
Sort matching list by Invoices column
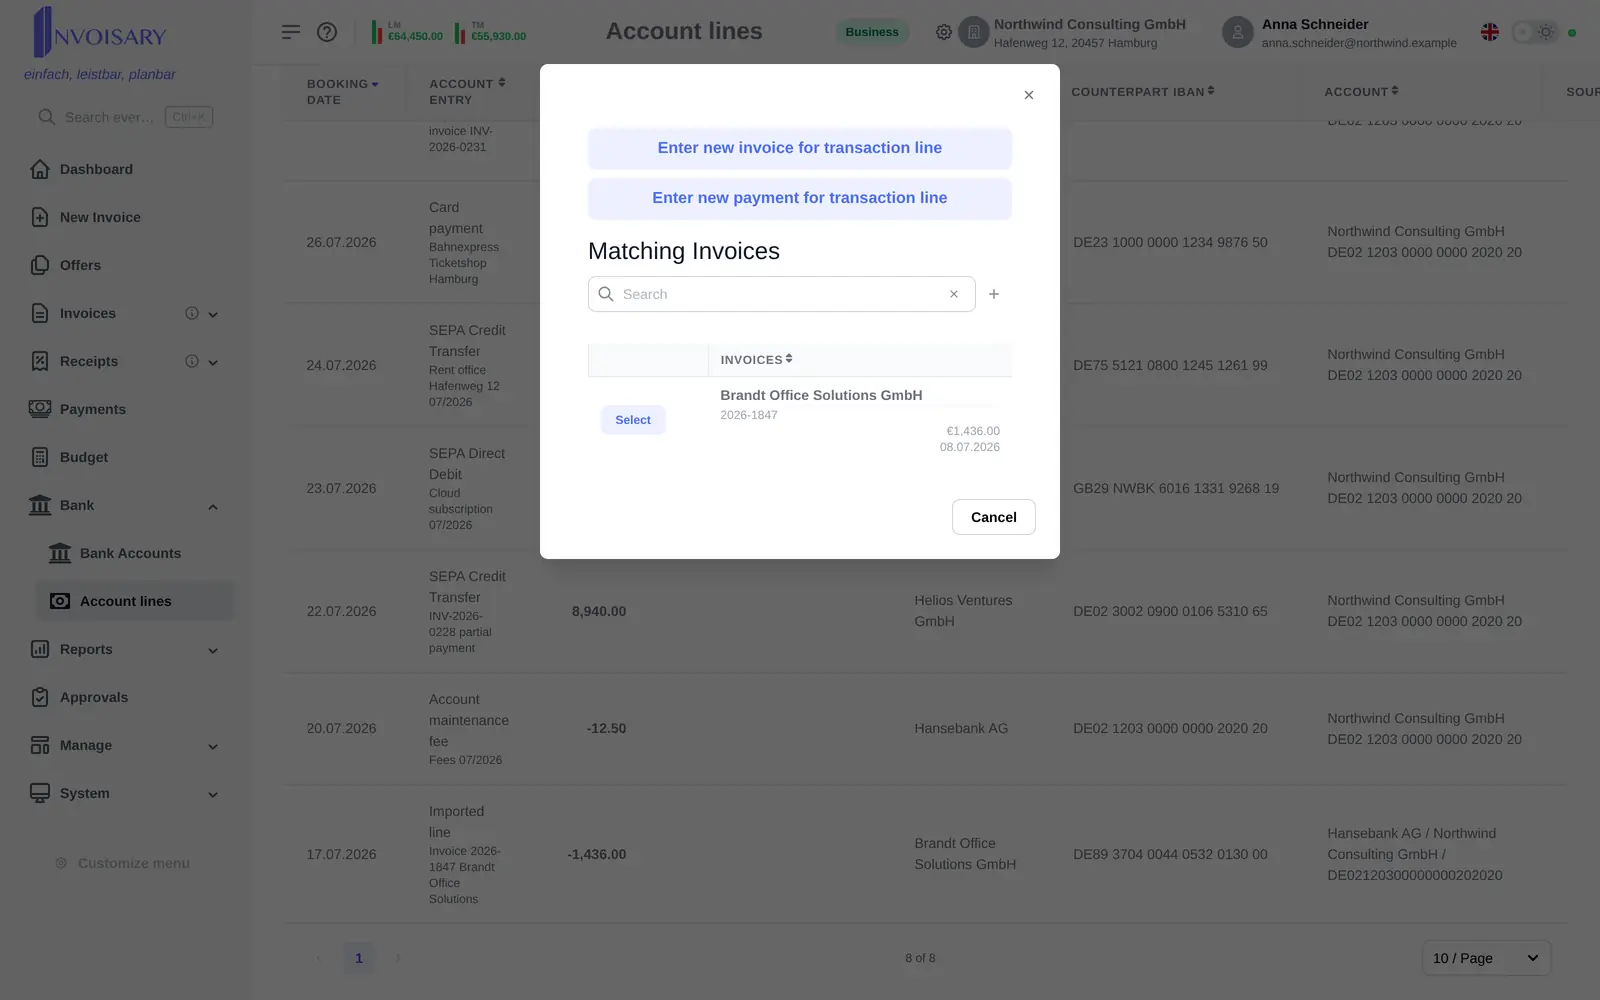[x=757, y=360]
